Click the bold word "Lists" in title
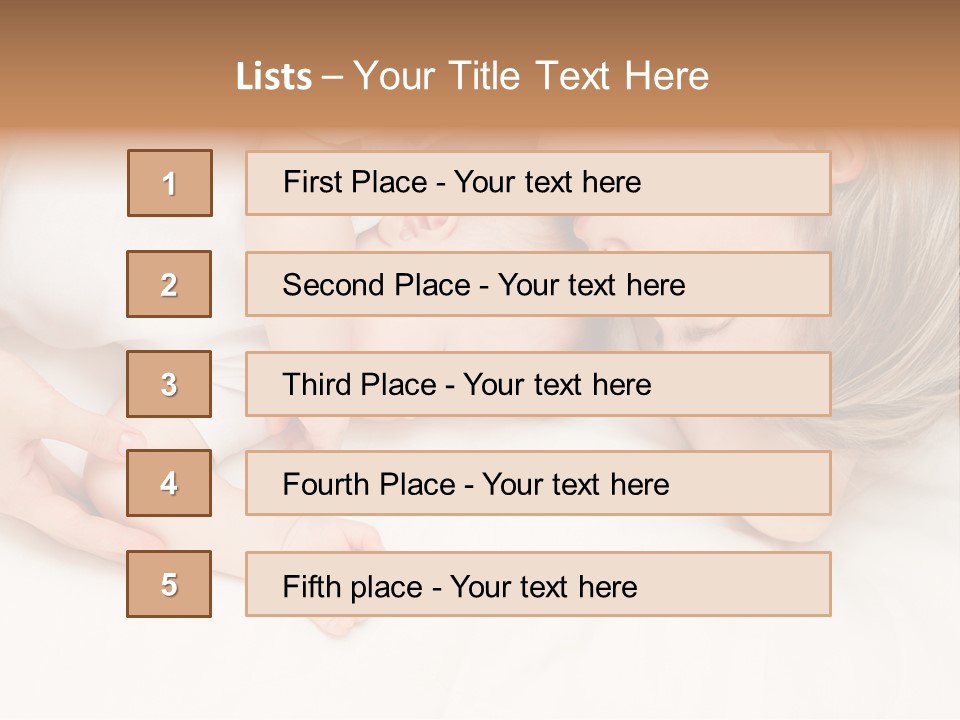The image size is (960, 720). 274,76
